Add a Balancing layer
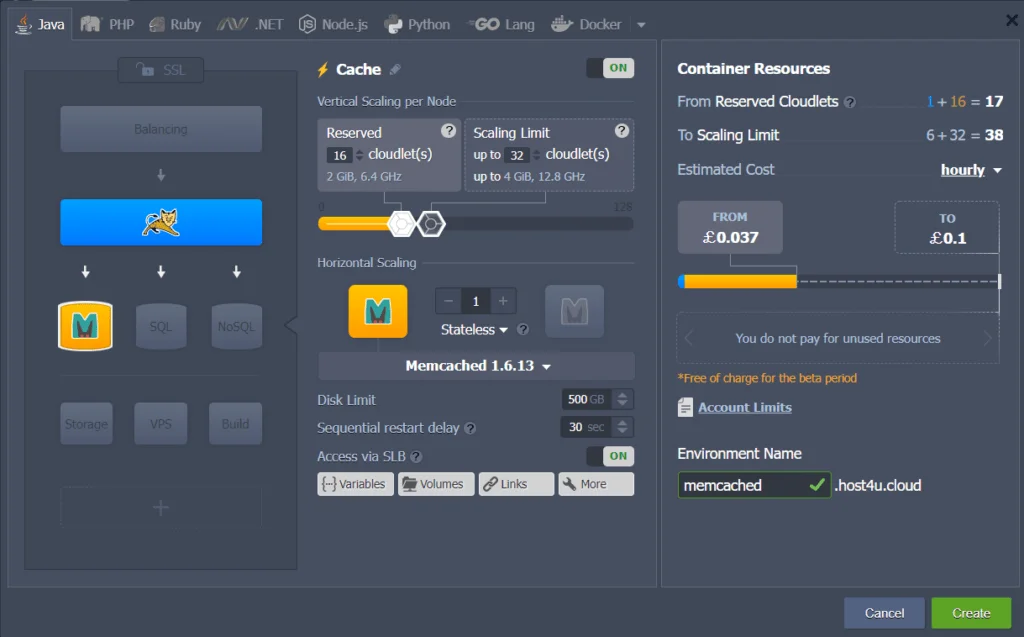 (x=161, y=129)
